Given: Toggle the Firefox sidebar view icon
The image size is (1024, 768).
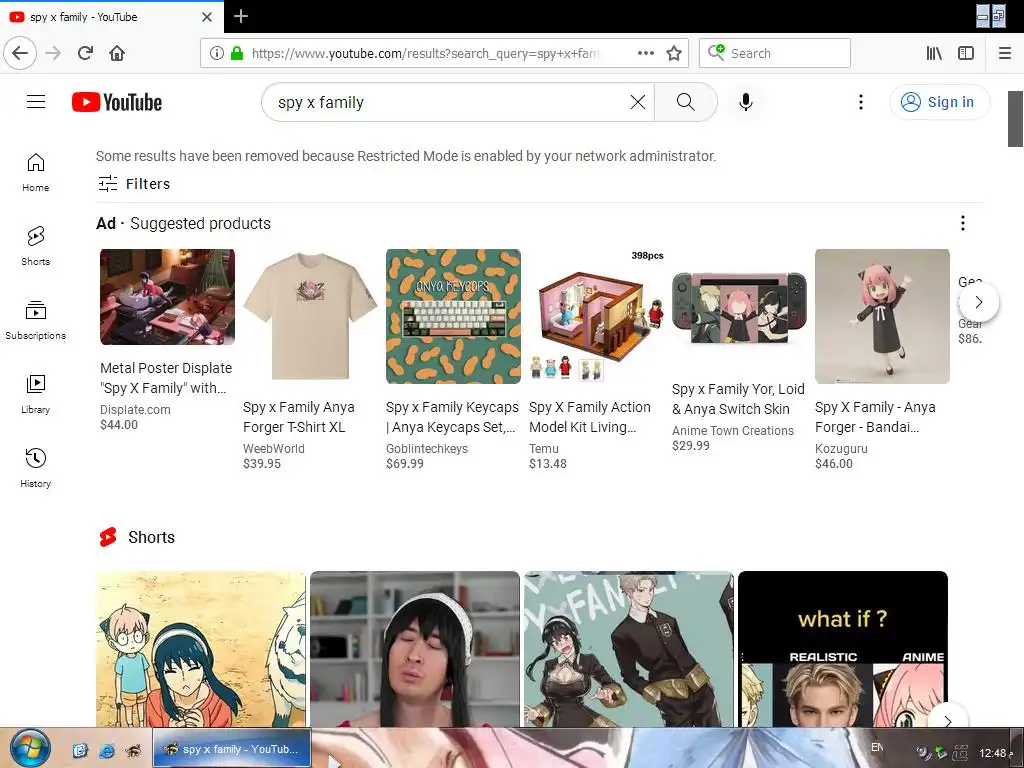Looking at the screenshot, I should pyautogui.click(x=966, y=53).
